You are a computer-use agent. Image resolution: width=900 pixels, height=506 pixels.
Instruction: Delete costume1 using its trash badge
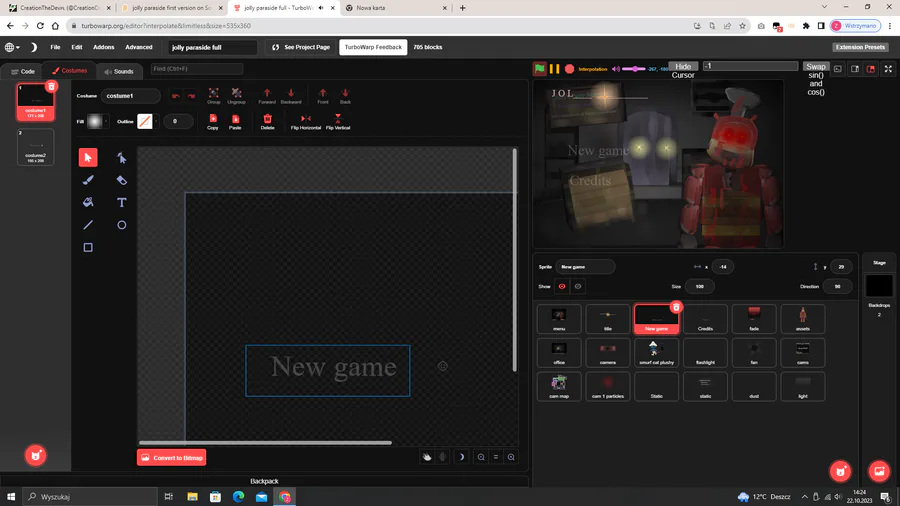point(51,87)
